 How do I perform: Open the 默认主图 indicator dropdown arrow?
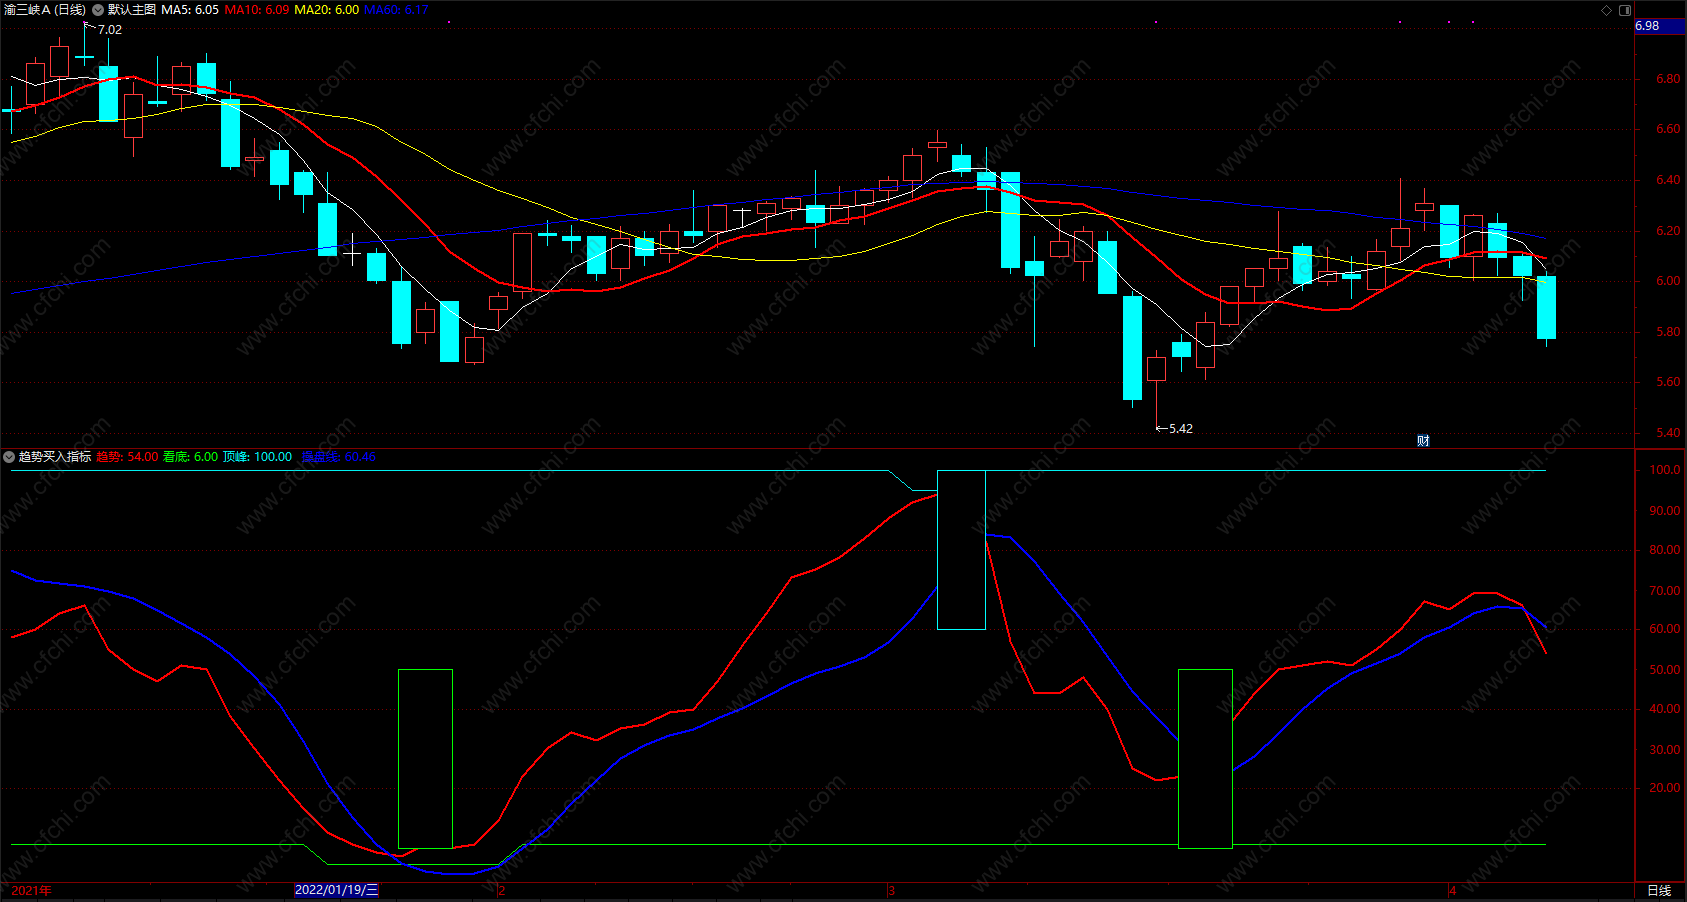[x=98, y=10]
